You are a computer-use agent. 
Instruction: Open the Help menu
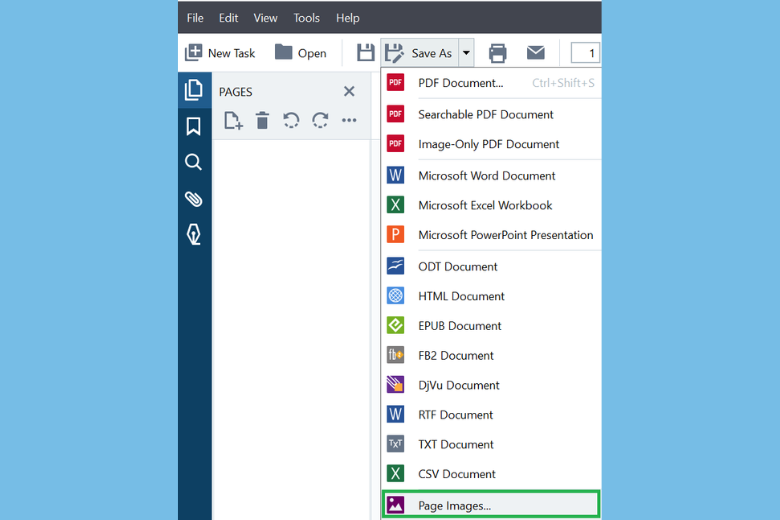click(x=347, y=18)
